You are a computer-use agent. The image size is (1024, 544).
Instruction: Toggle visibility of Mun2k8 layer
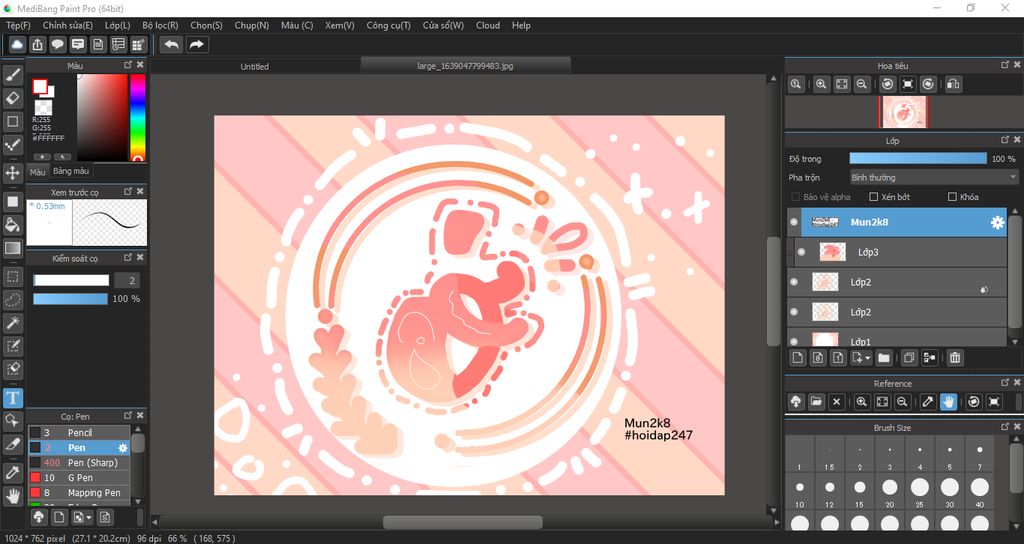[x=793, y=222]
